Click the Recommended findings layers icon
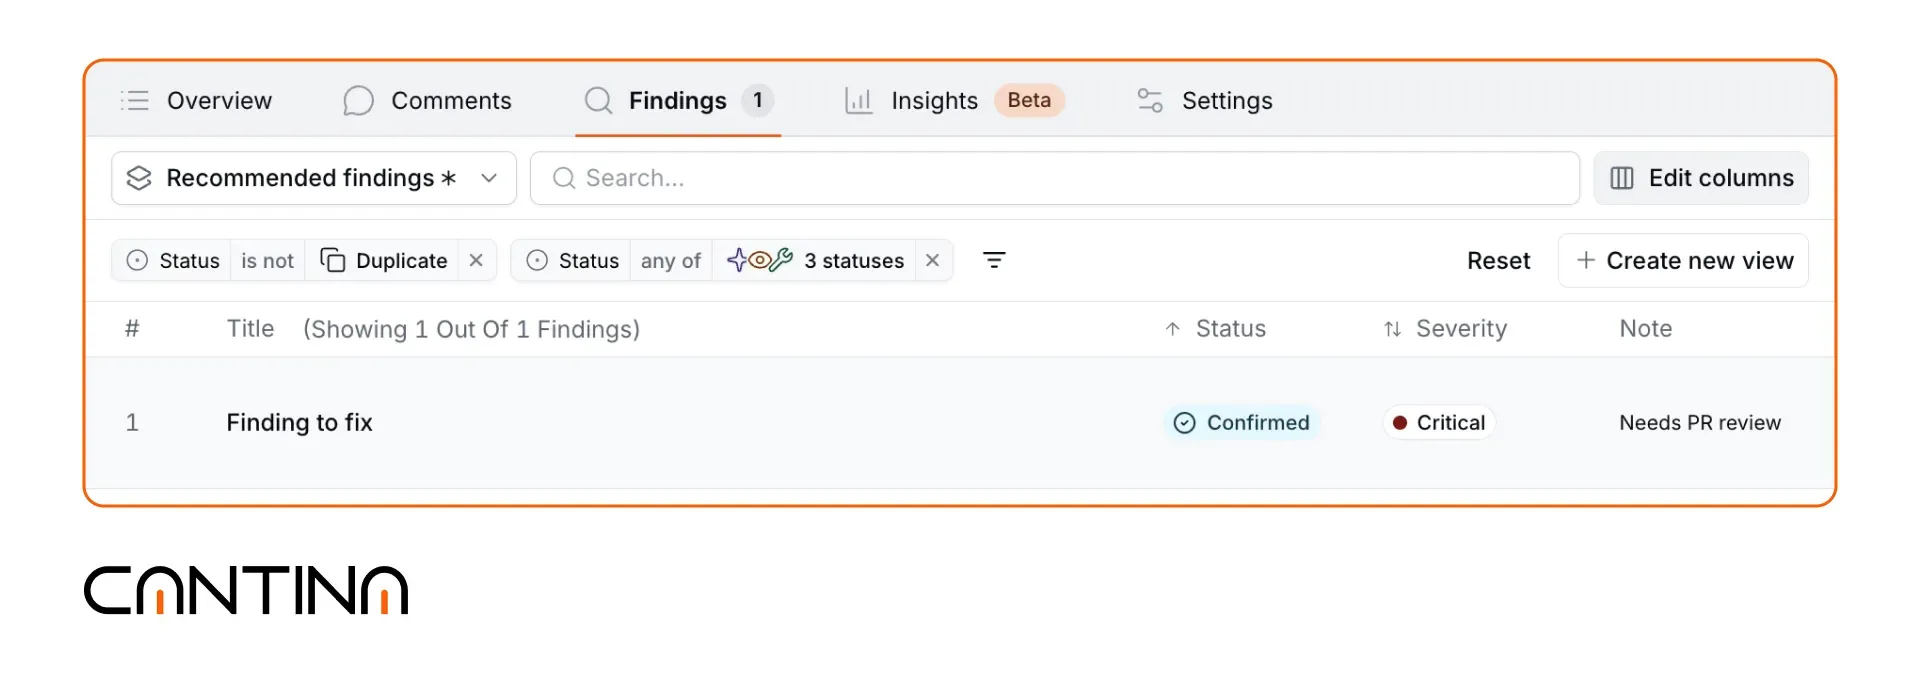Viewport: 1920px width, 675px height. 139,178
